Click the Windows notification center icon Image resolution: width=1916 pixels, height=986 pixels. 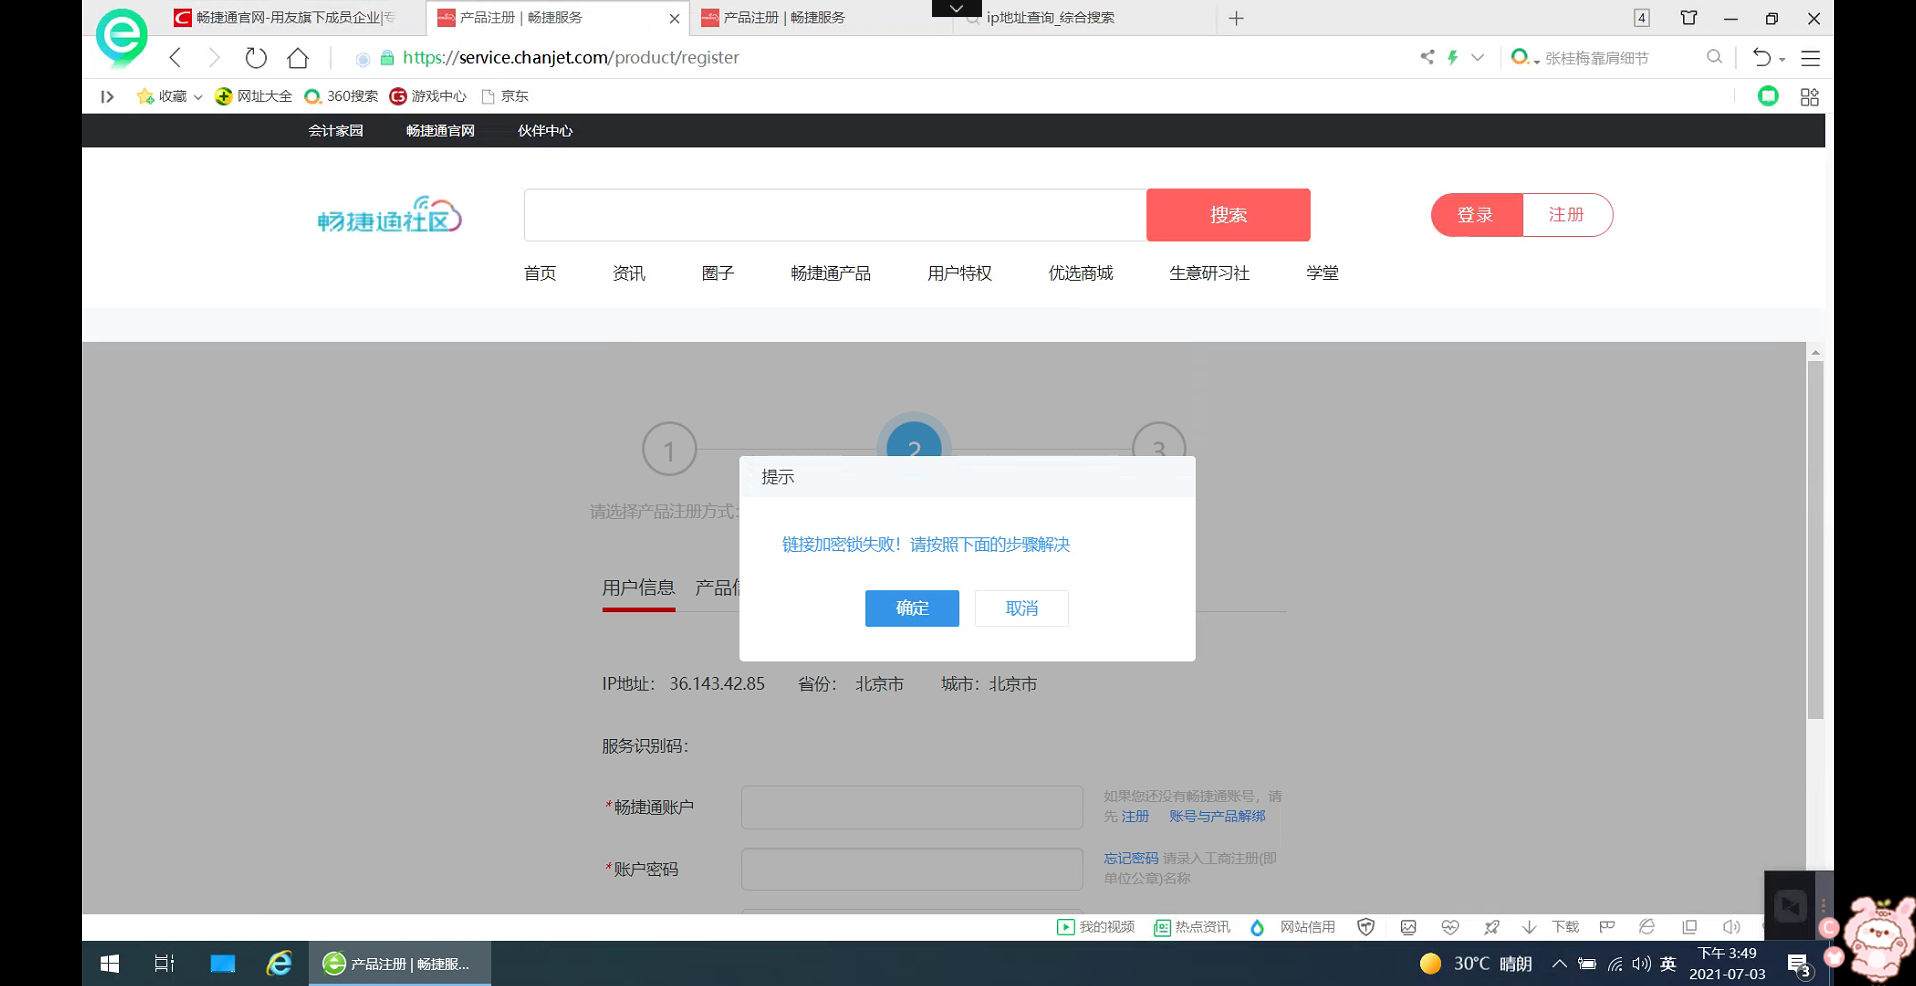pos(1800,965)
